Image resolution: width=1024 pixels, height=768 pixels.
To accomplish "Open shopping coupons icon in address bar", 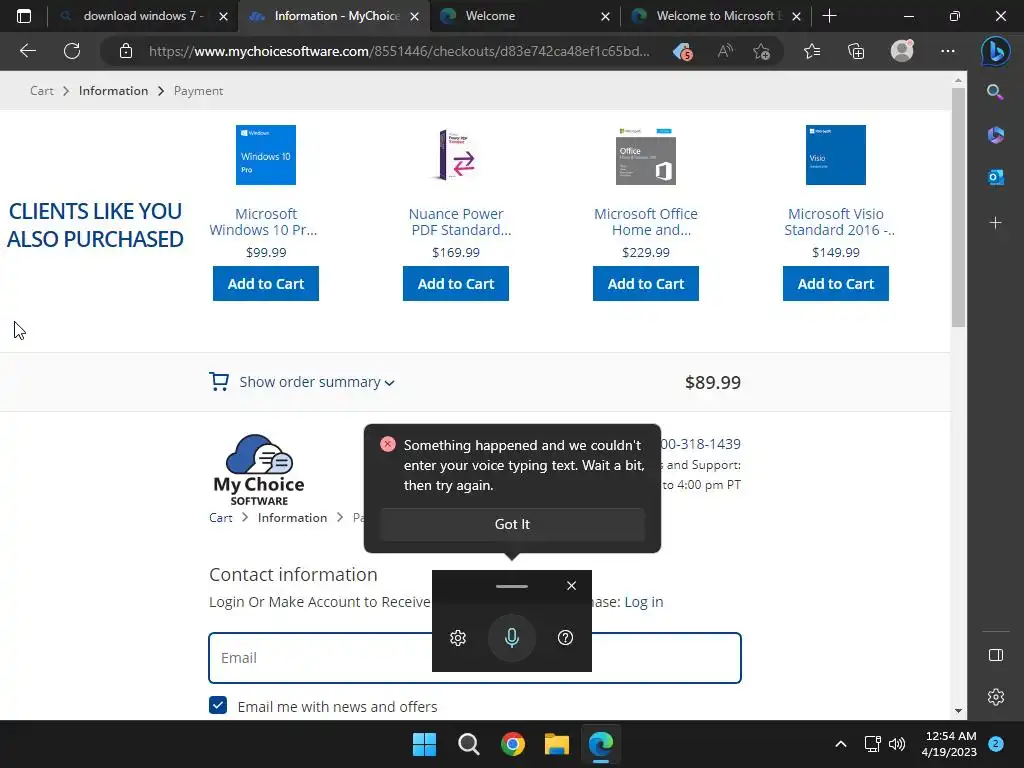I will [x=682, y=52].
